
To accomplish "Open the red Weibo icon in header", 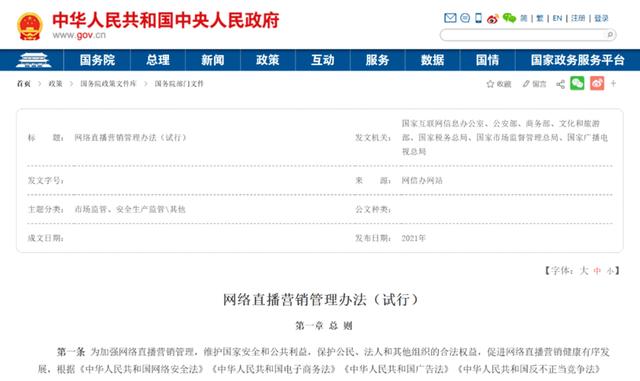I will 493,18.
